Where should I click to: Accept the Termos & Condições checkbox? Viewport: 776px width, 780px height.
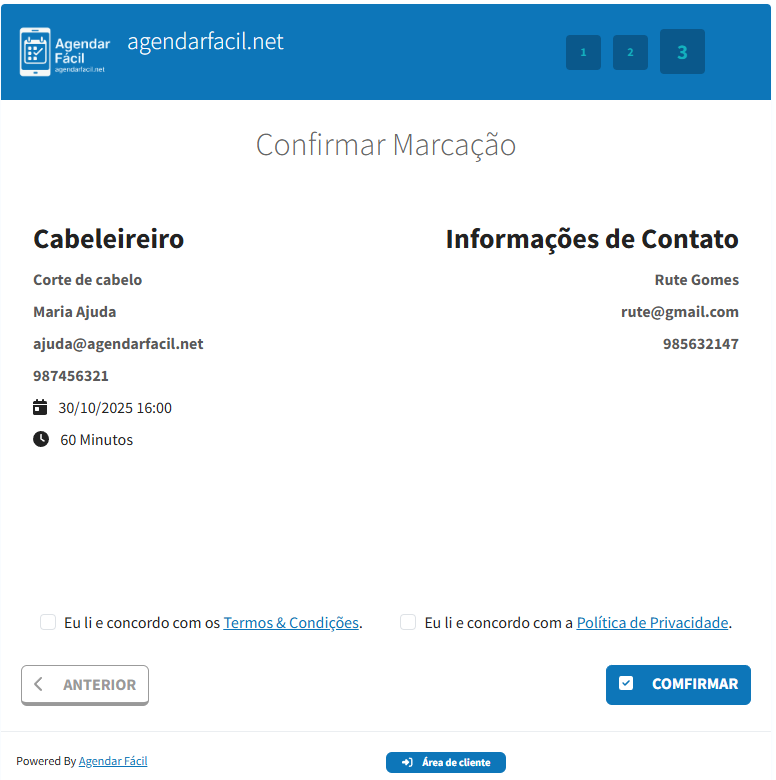(x=48, y=622)
